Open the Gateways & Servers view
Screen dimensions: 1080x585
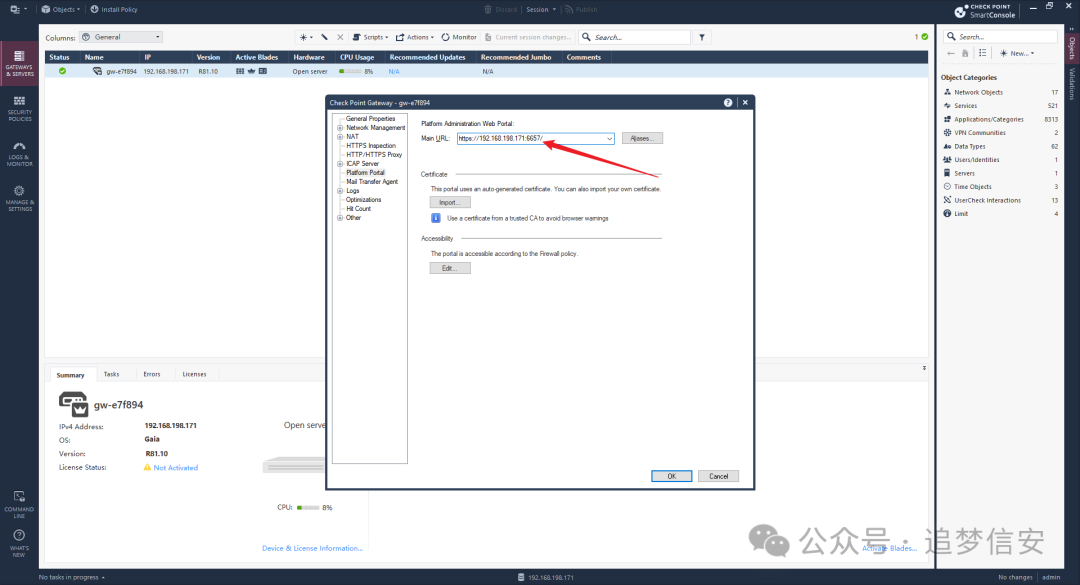19,63
